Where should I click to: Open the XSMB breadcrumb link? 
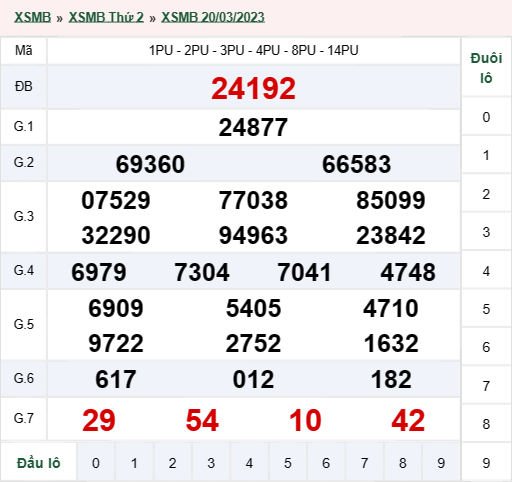click(32, 17)
